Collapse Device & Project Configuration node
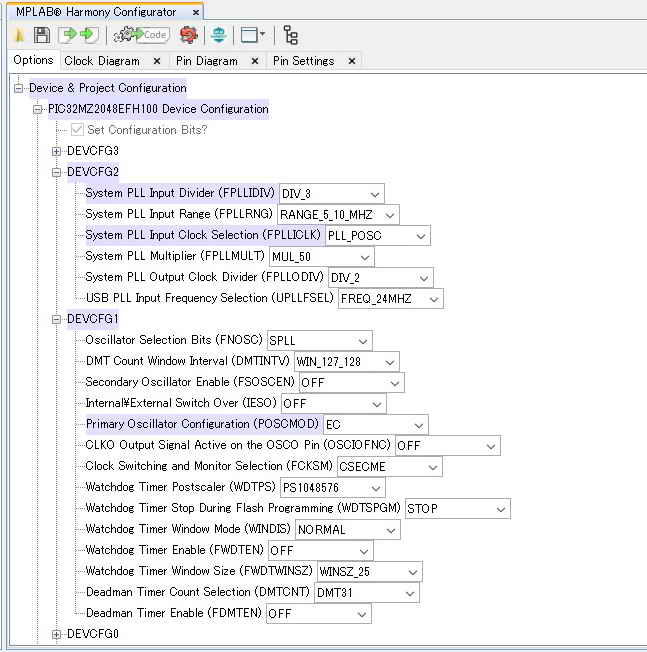 point(18,88)
